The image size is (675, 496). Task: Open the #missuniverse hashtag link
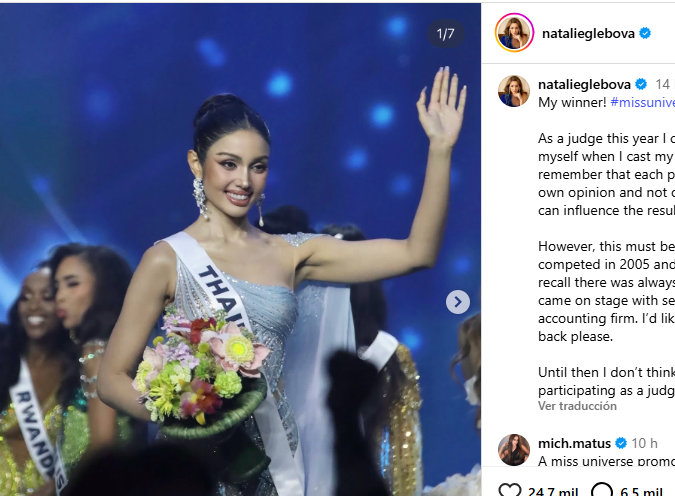click(643, 102)
